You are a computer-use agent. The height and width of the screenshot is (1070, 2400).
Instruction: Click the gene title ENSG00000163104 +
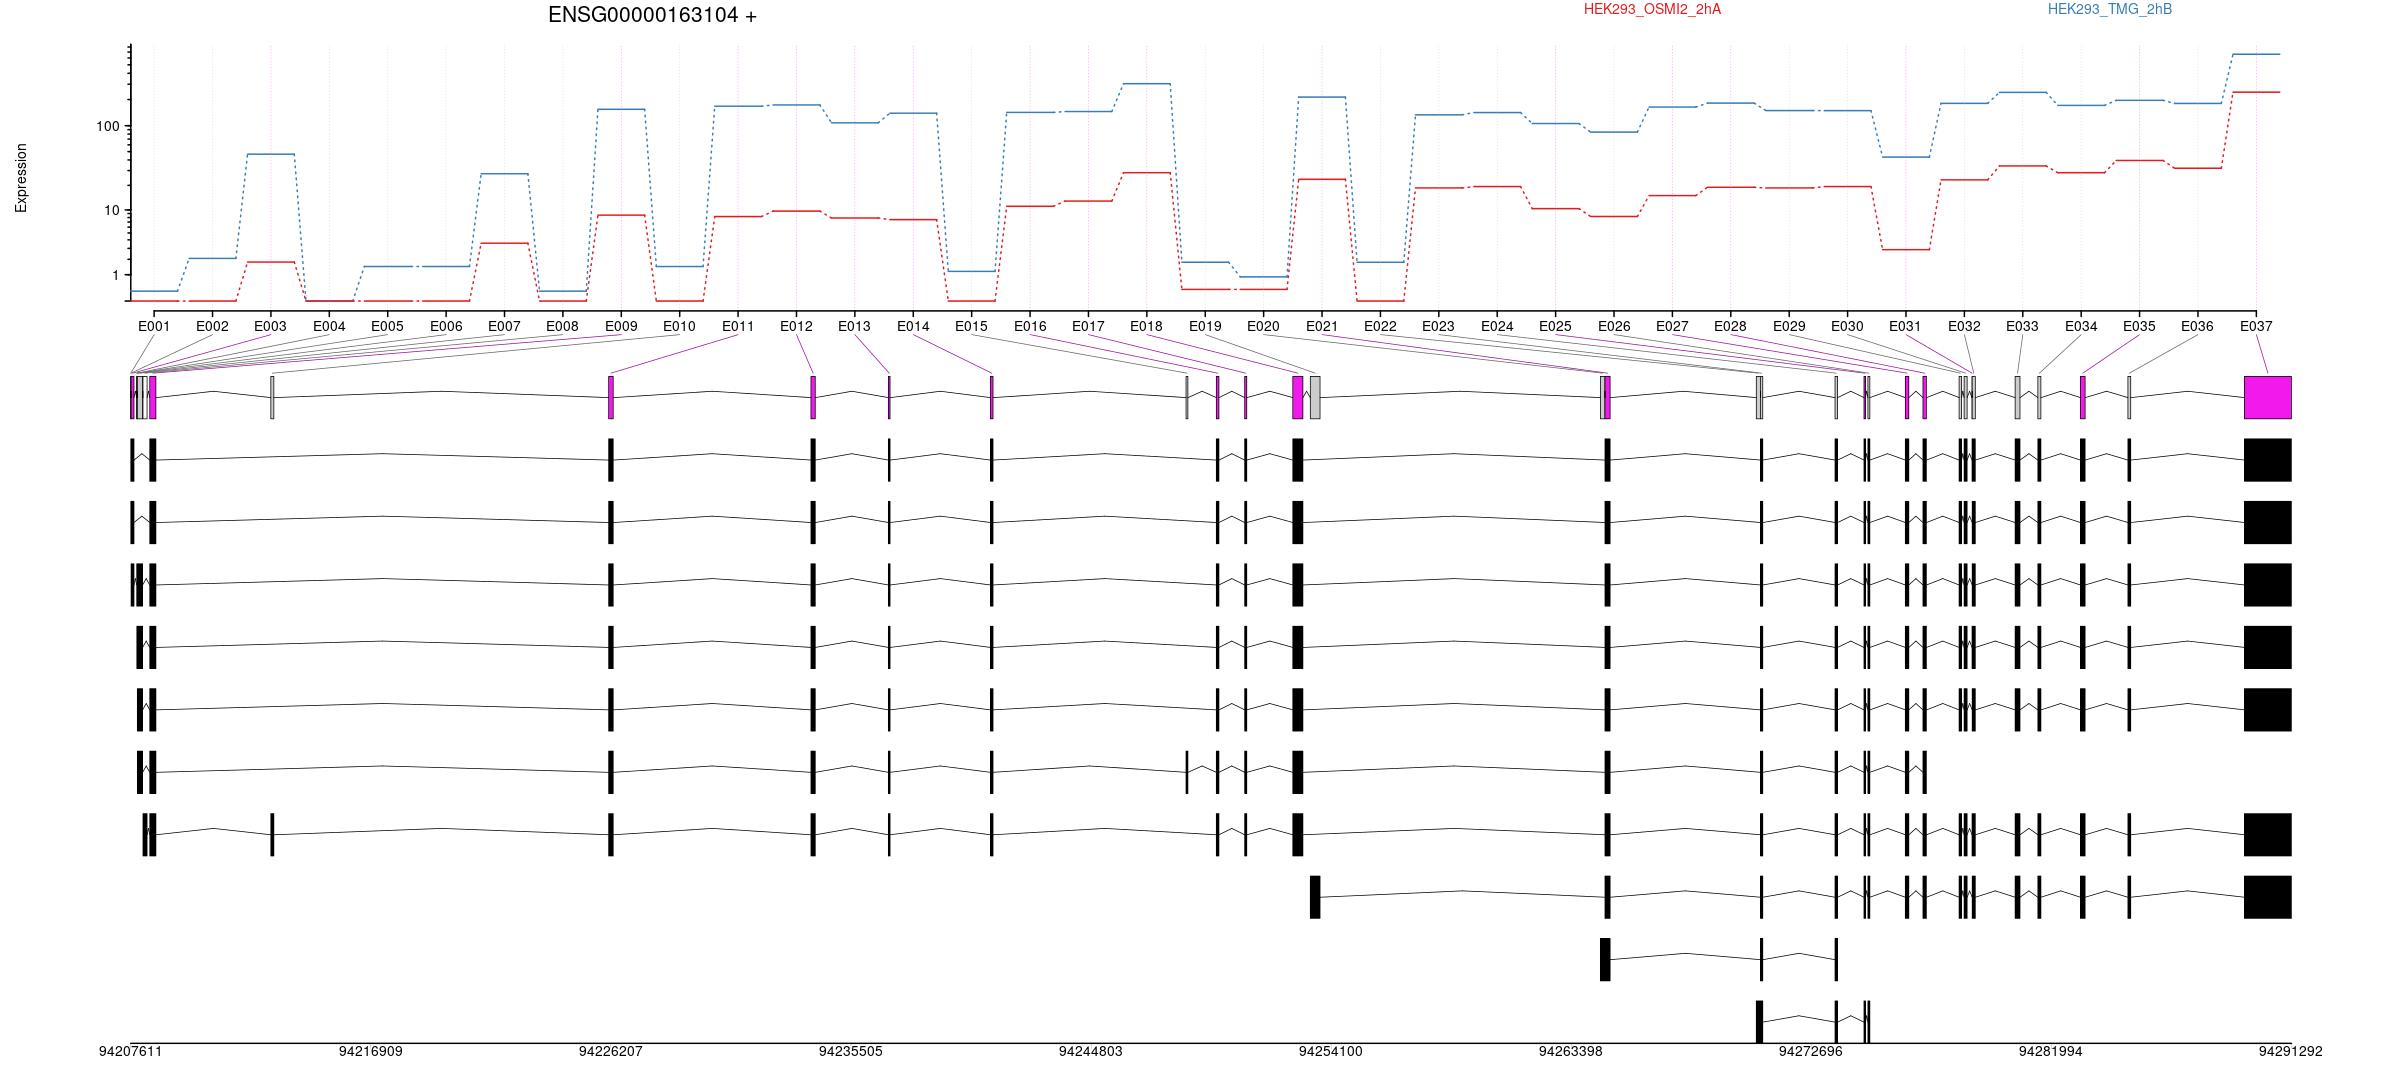[652, 15]
